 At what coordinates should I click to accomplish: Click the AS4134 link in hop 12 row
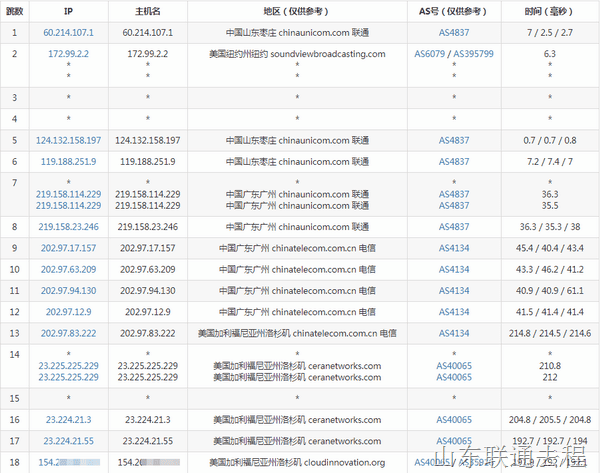pyautogui.click(x=454, y=312)
